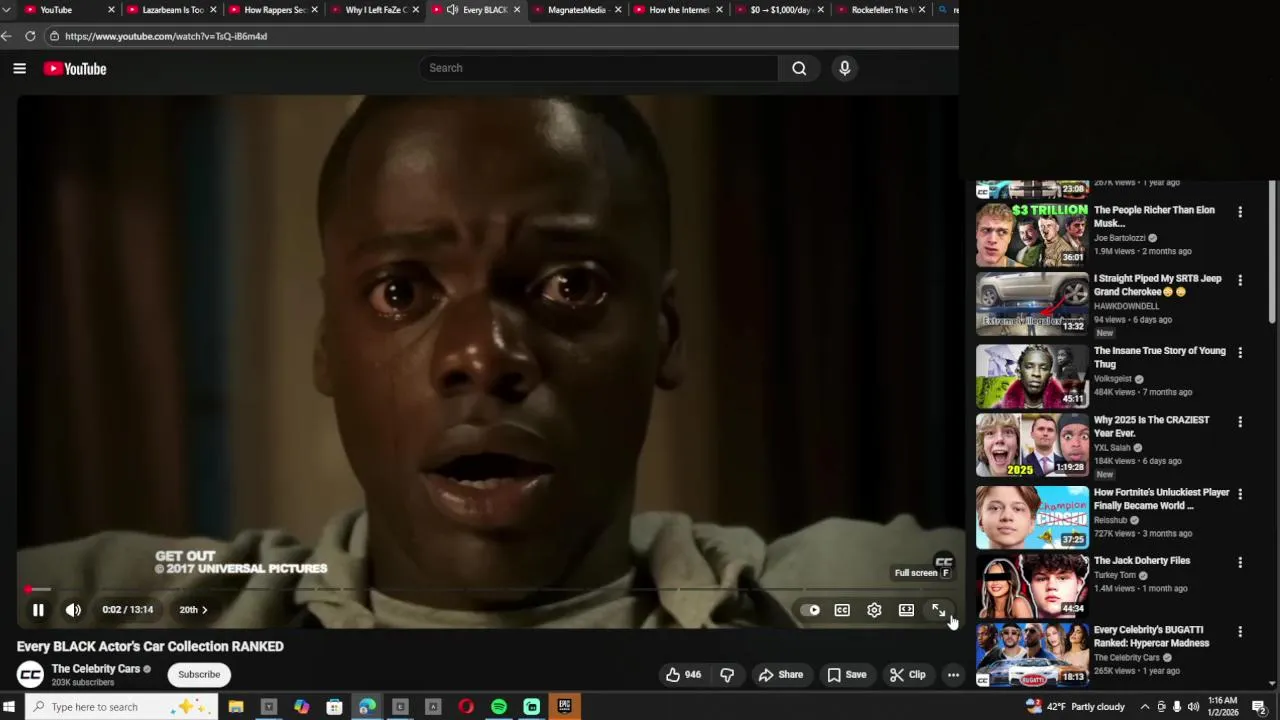Reload the page with the refresh icon
1280x720 pixels.
pos(30,36)
